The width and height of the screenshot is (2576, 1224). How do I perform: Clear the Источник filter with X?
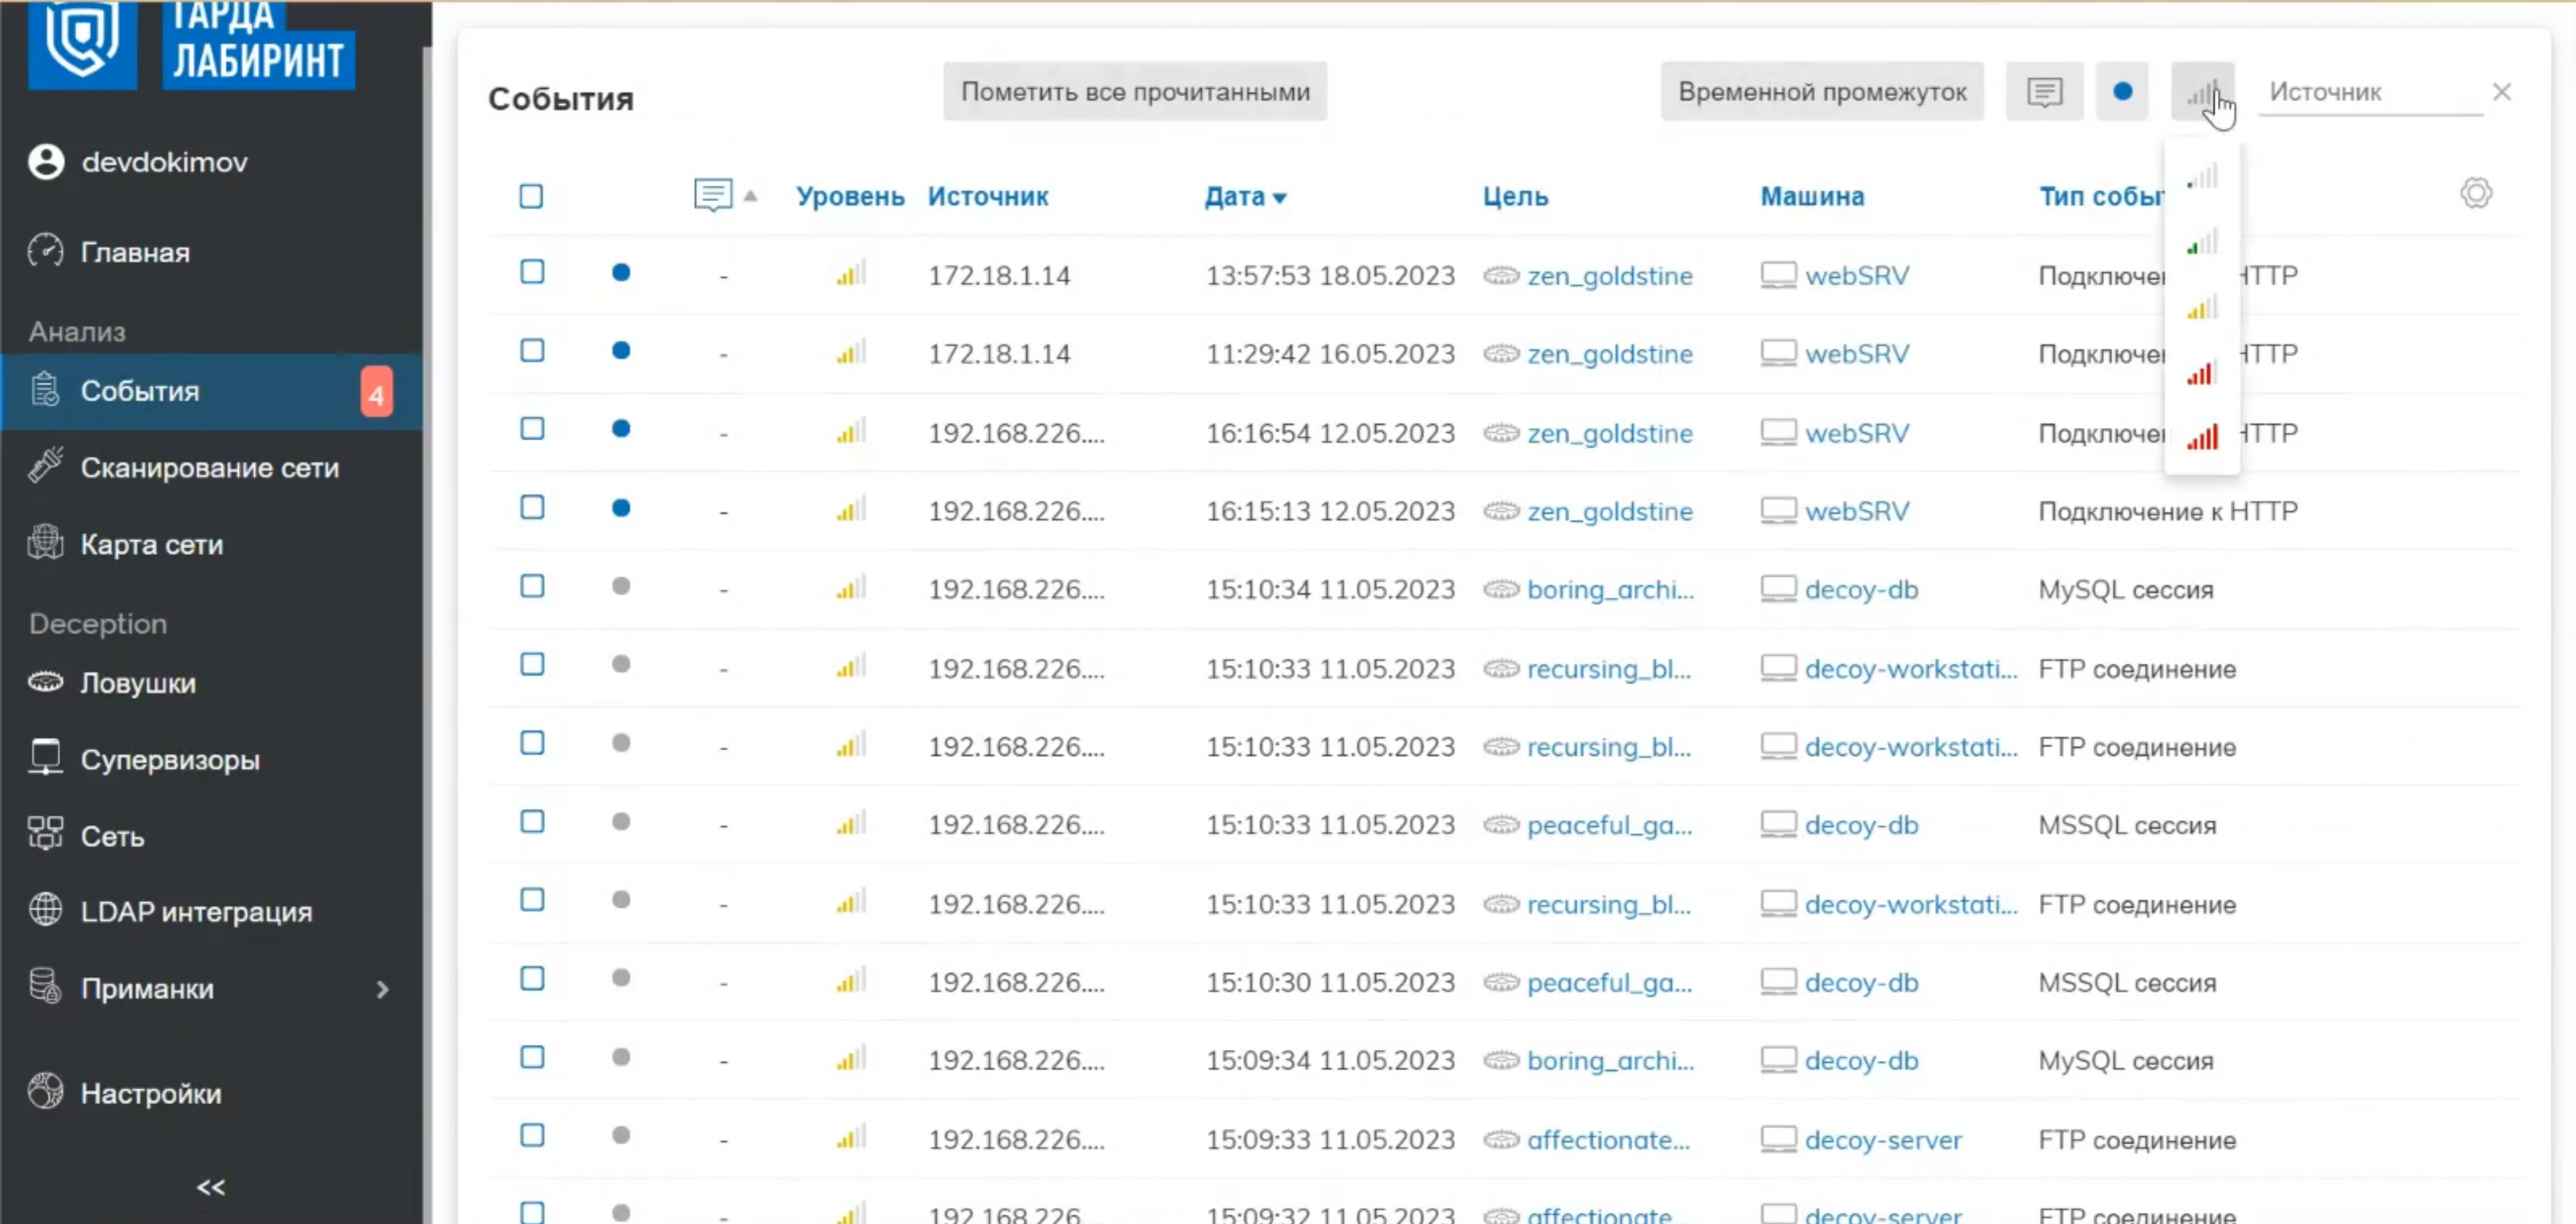[2501, 92]
